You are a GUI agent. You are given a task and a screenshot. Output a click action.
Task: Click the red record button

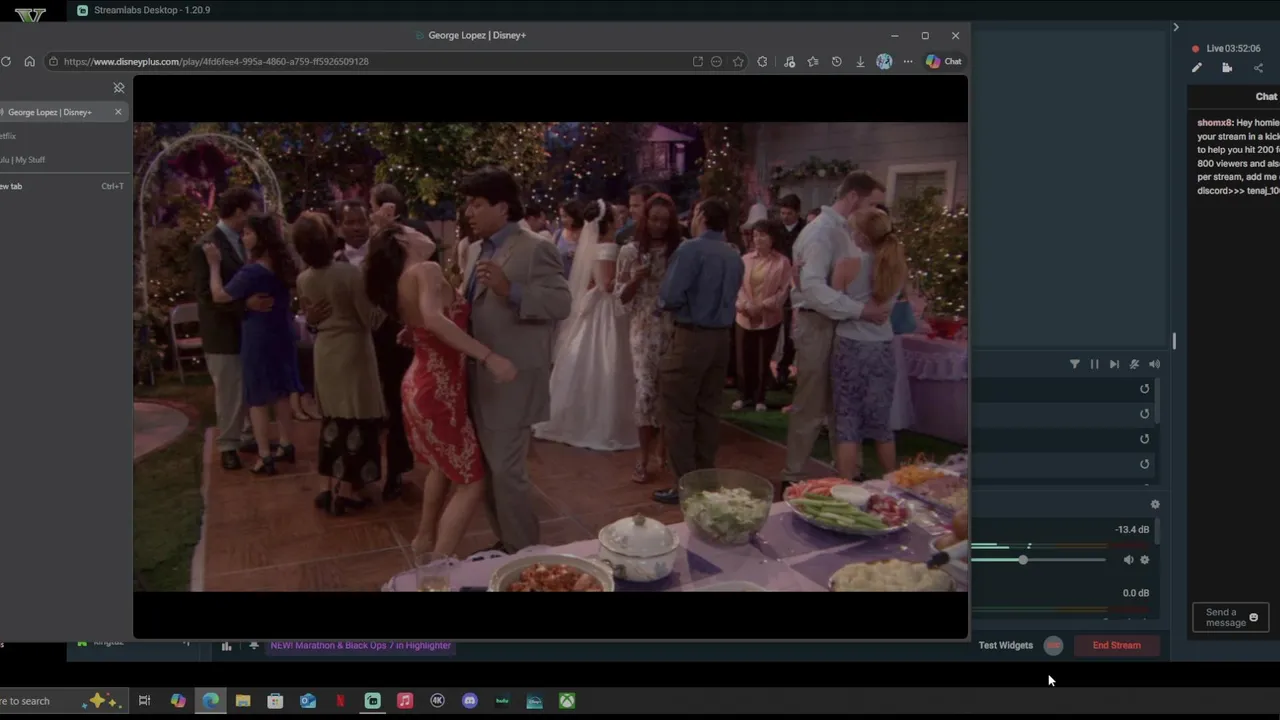click(x=1053, y=646)
